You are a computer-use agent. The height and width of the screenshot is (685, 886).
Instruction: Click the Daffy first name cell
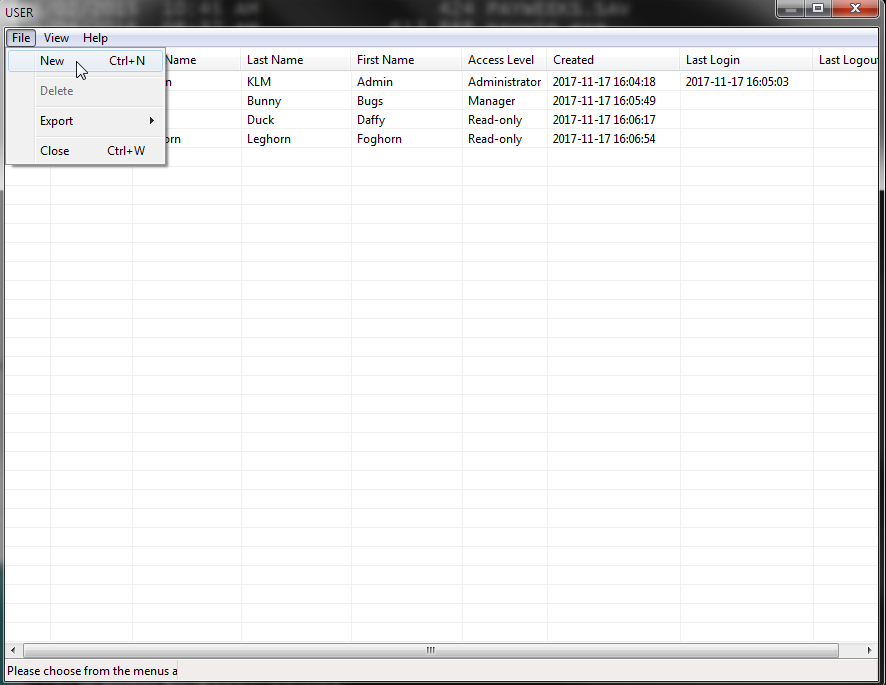coord(407,120)
